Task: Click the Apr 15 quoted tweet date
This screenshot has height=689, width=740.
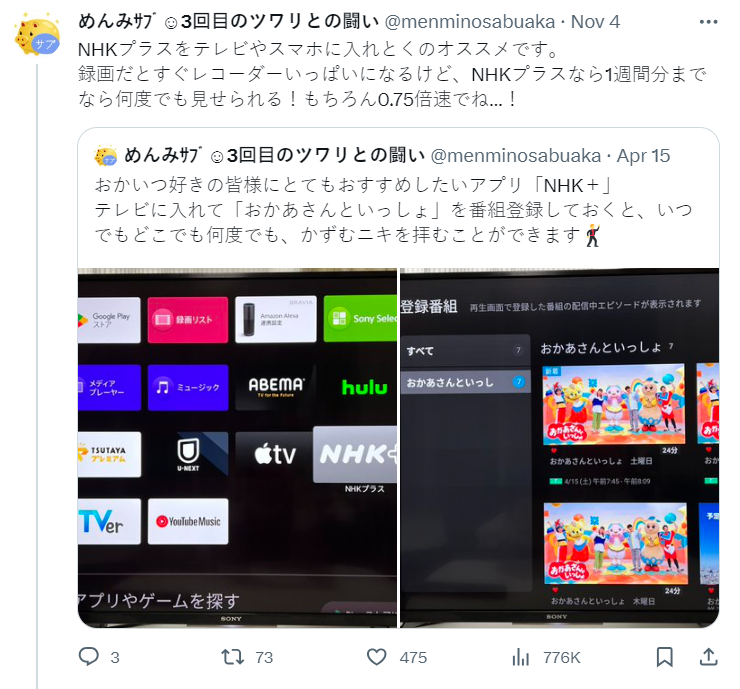Action: [643, 156]
